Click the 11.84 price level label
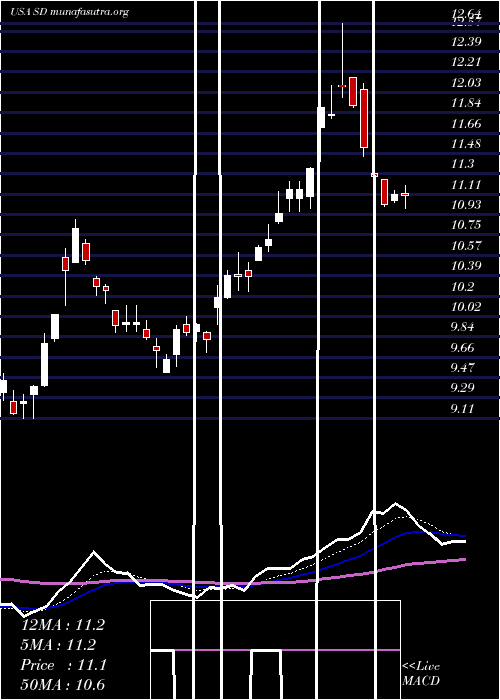 point(466,103)
